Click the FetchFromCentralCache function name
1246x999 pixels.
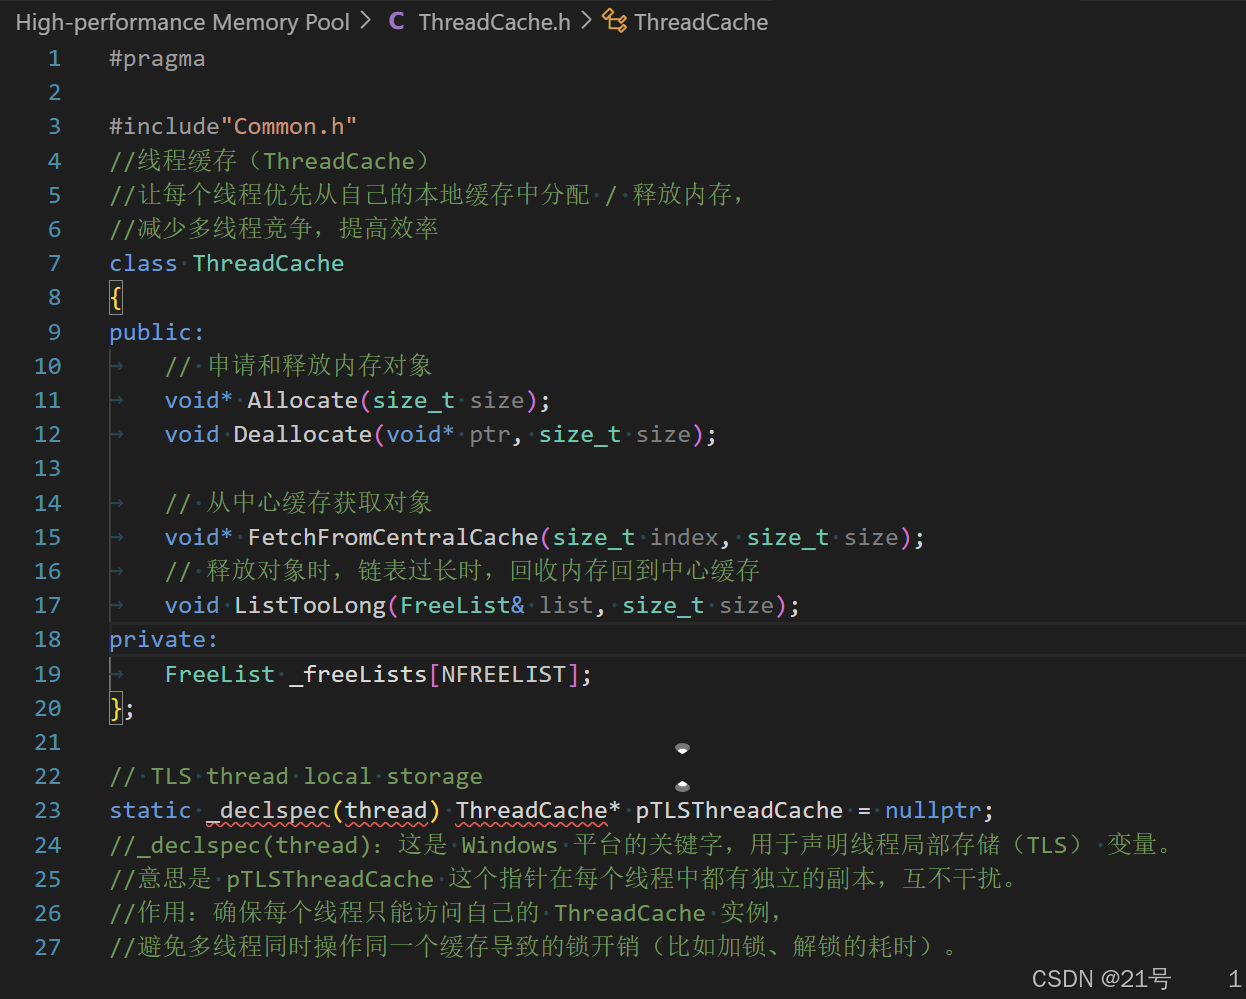pyautogui.click(x=393, y=537)
